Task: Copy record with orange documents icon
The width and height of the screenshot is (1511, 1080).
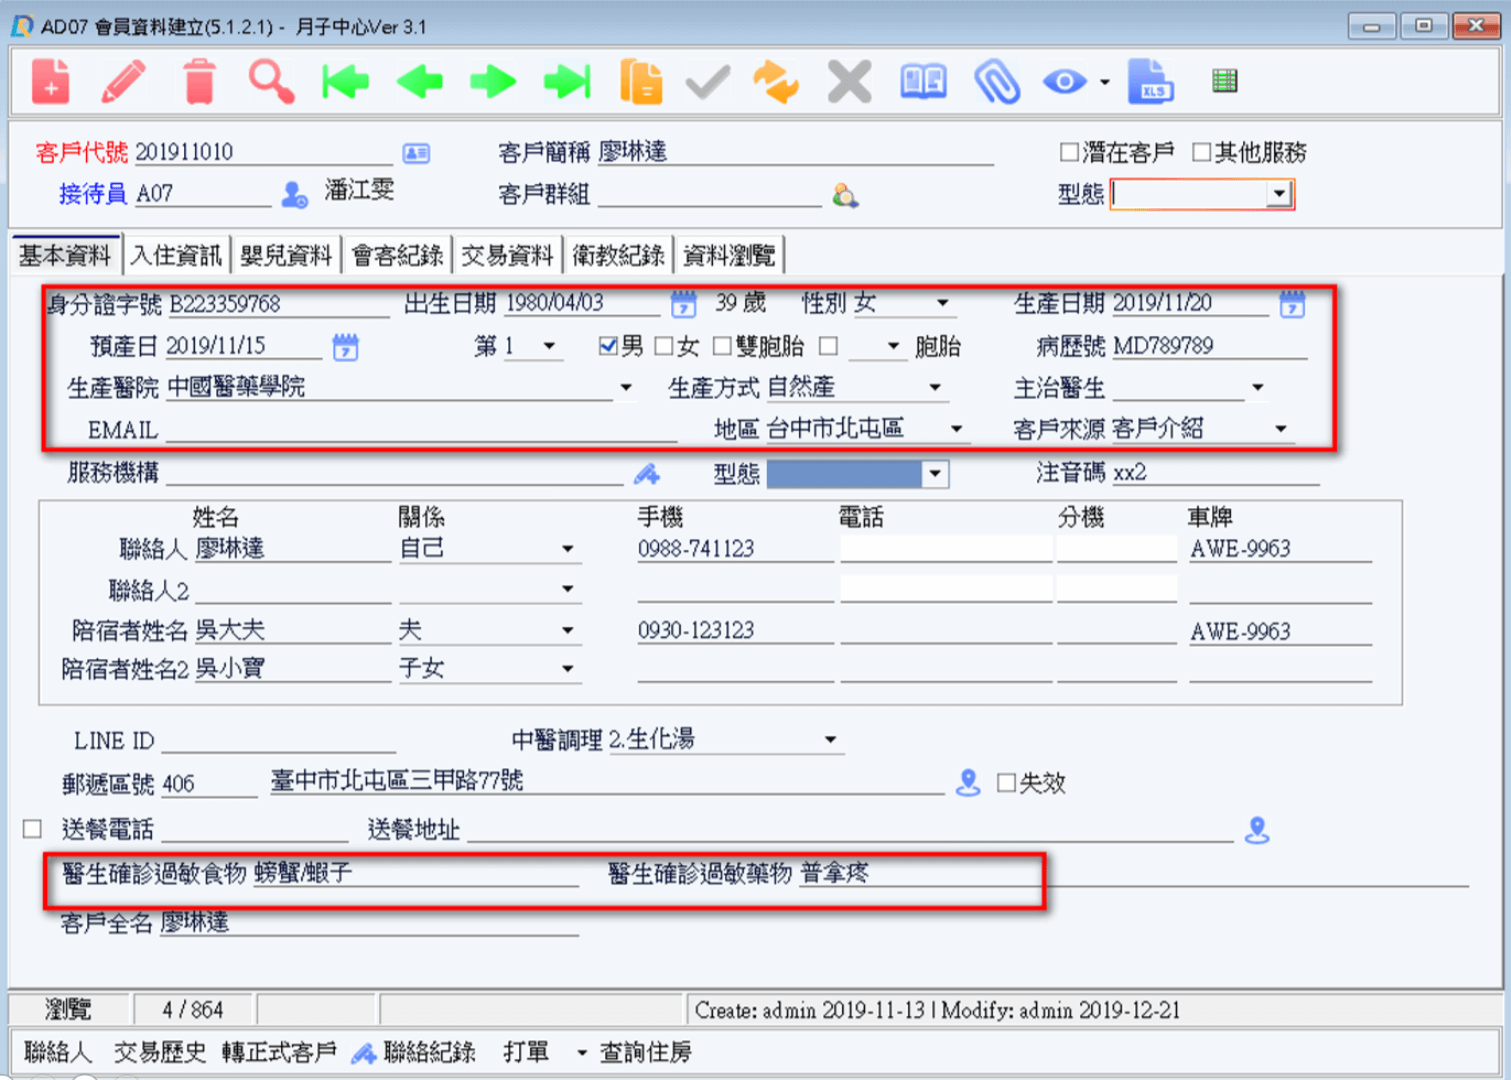Action: [641, 81]
